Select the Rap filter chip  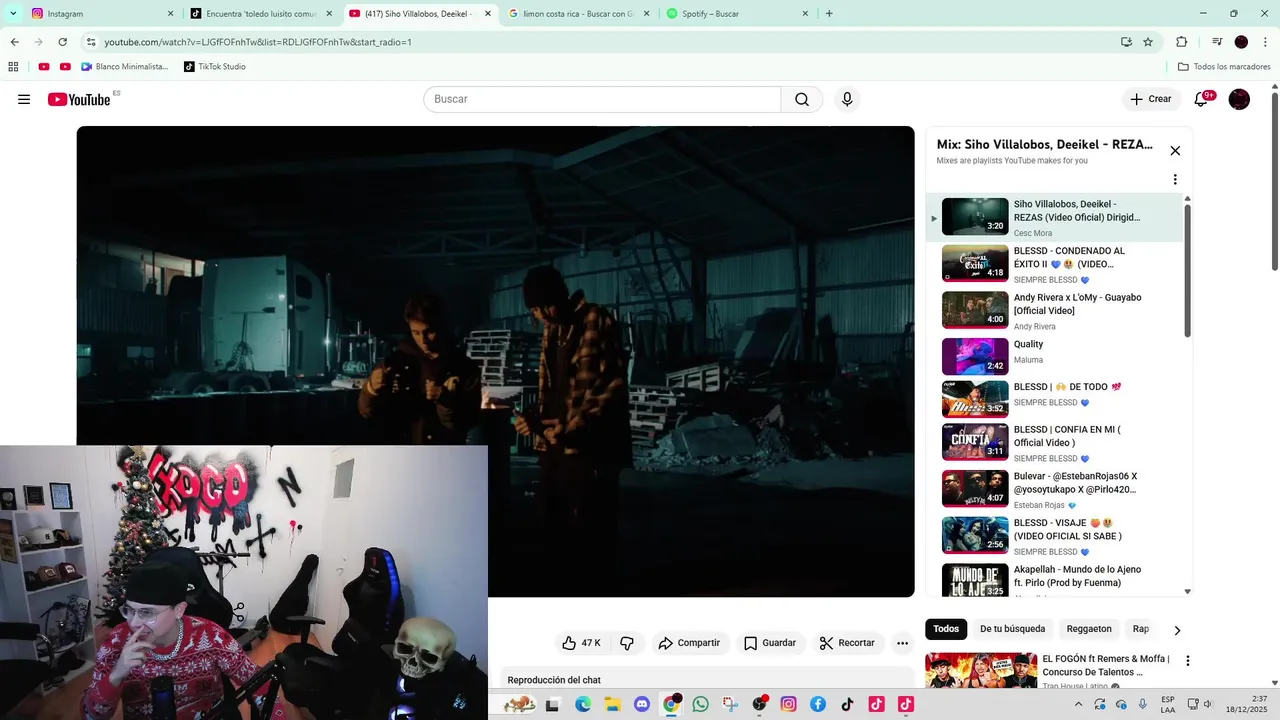1141,629
